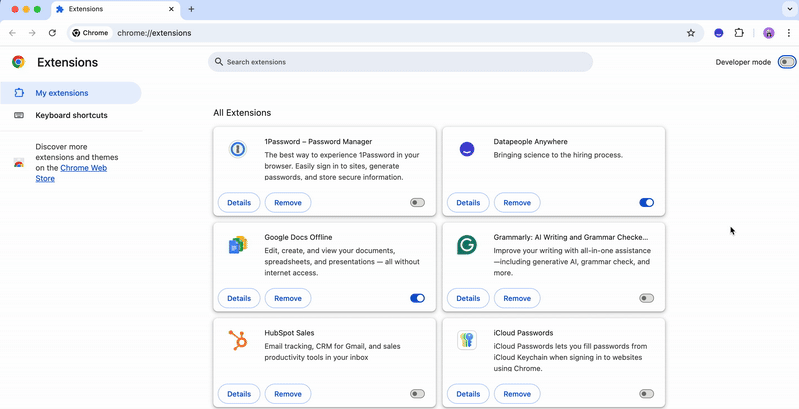799x409 pixels.
Task: Open Details for Google Docs Offline
Action: pyautogui.click(x=239, y=298)
